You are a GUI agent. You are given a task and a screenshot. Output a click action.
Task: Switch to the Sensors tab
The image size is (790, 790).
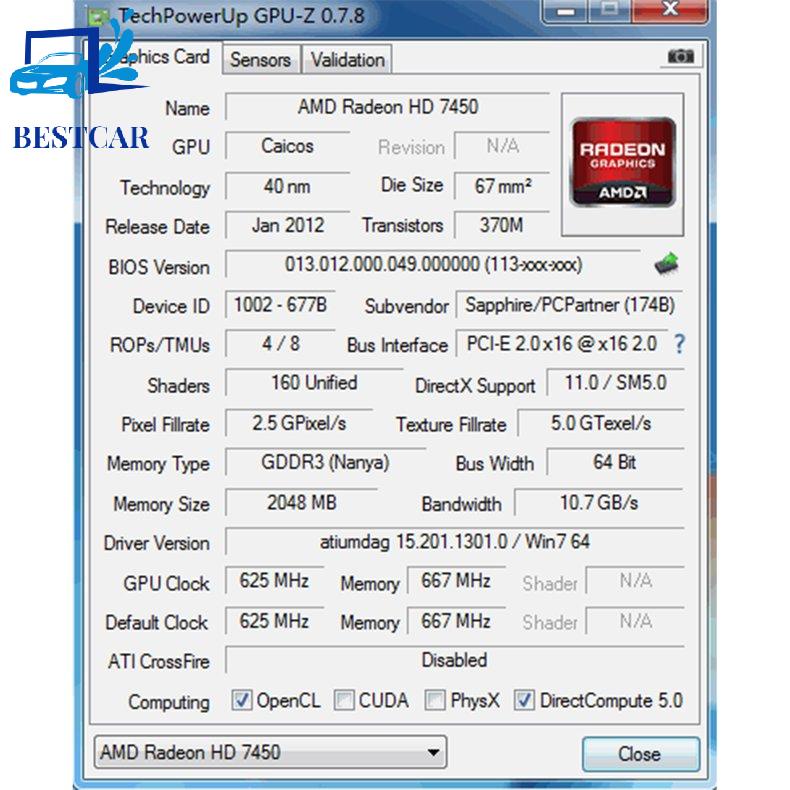261,60
